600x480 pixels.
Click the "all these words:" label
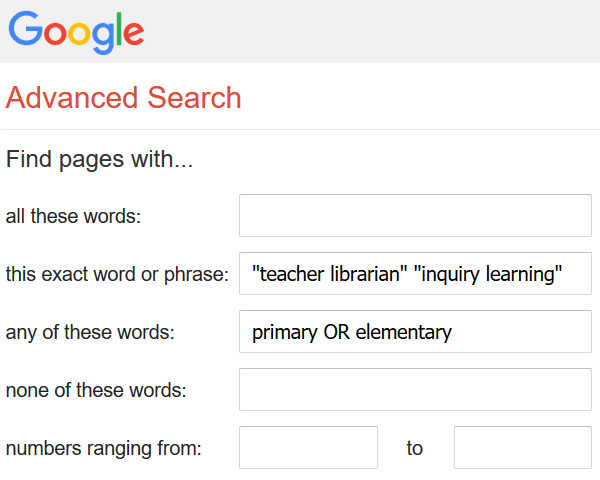click(73, 217)
